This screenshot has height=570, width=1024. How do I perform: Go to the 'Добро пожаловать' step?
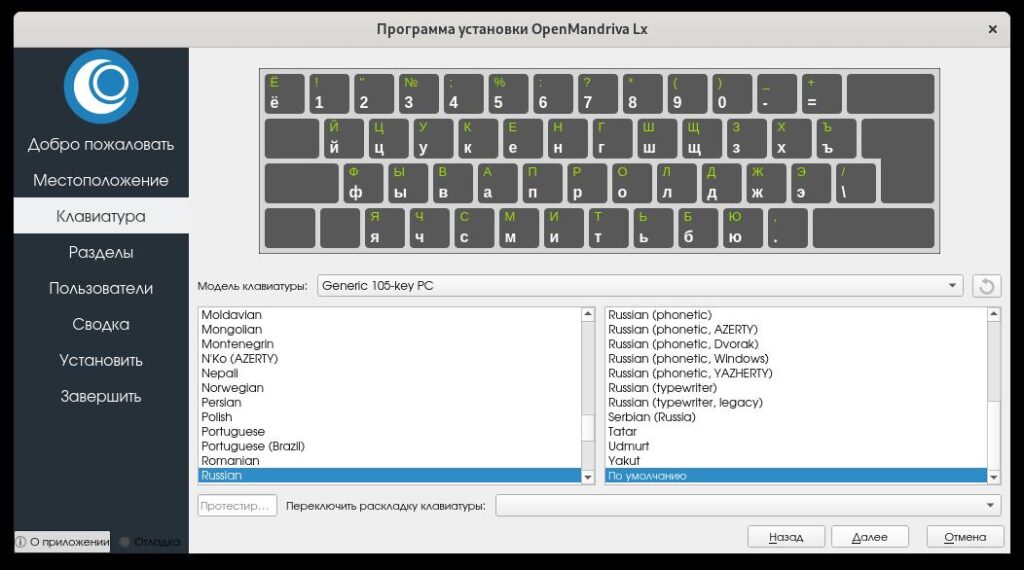click(101, 144)
